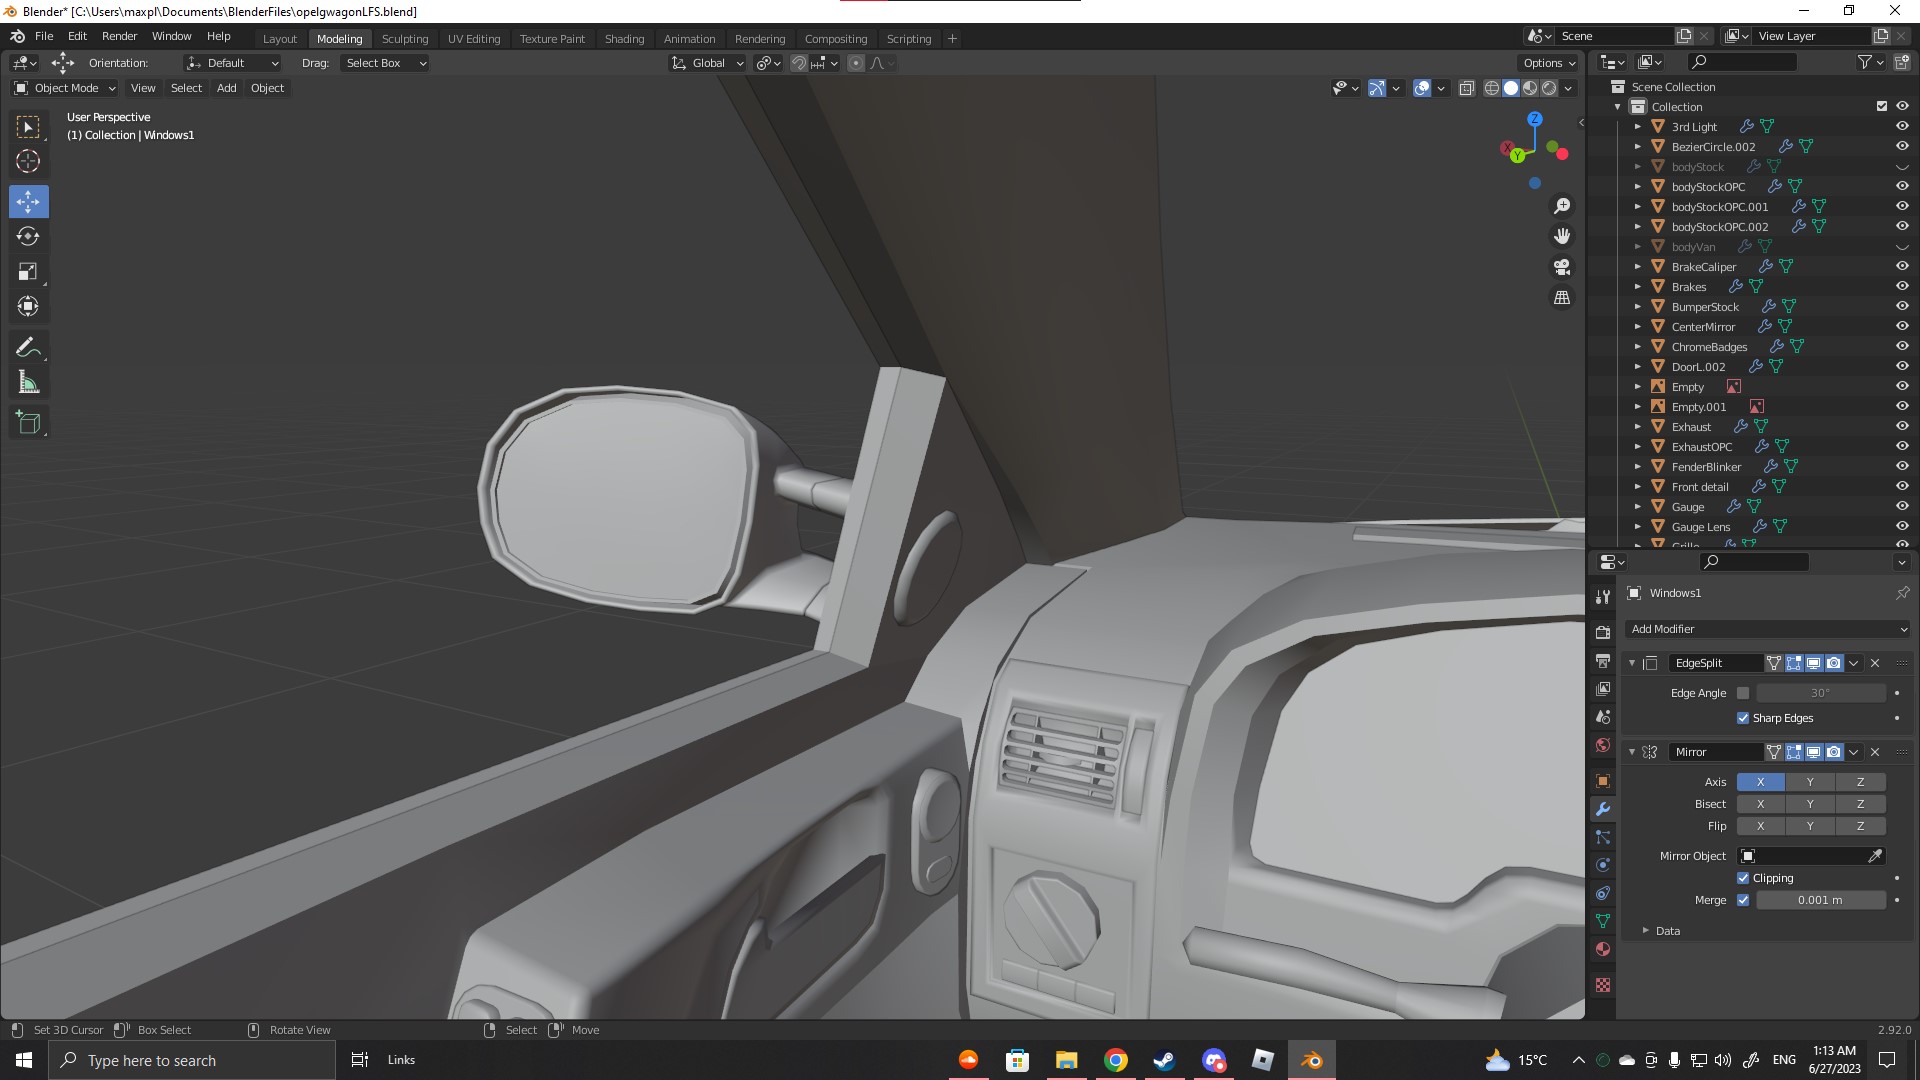Activate the Annotate pencil tool
1920x1080 pixels.
click(x=28, y=348)
